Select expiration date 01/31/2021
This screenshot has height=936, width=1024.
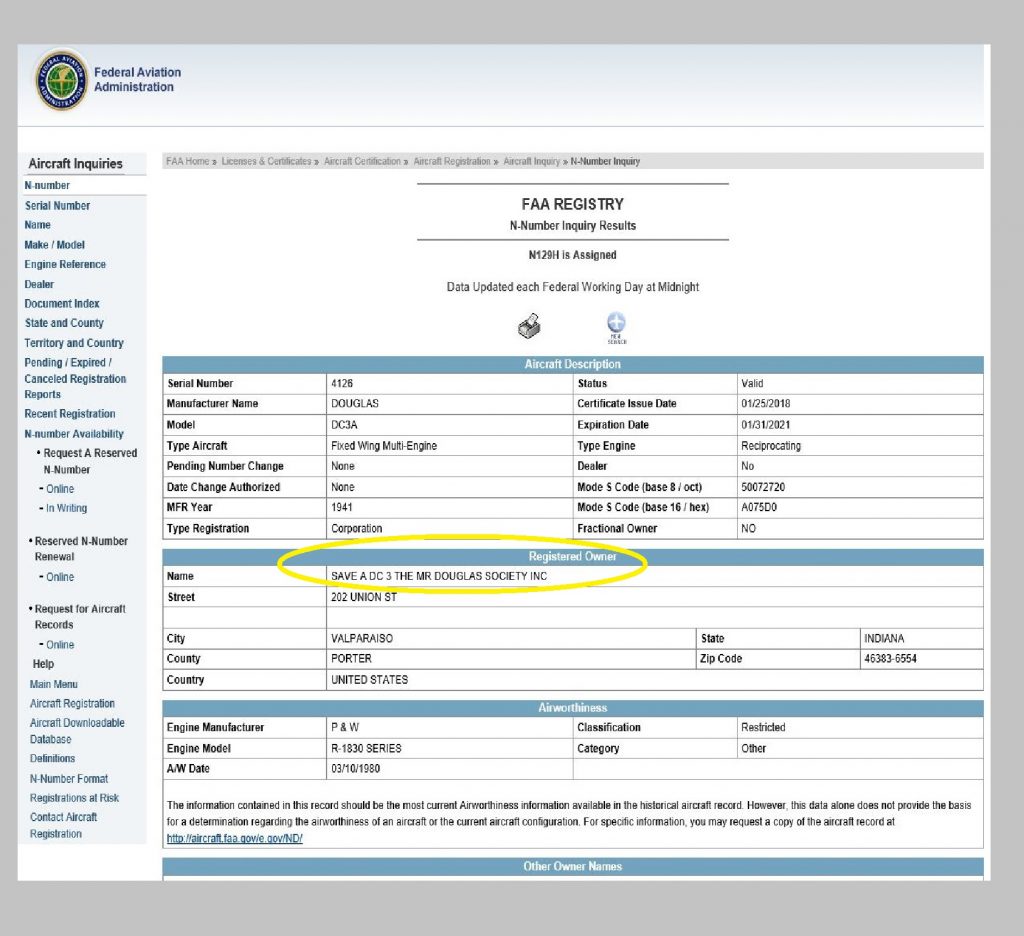(x=765, y=425)
